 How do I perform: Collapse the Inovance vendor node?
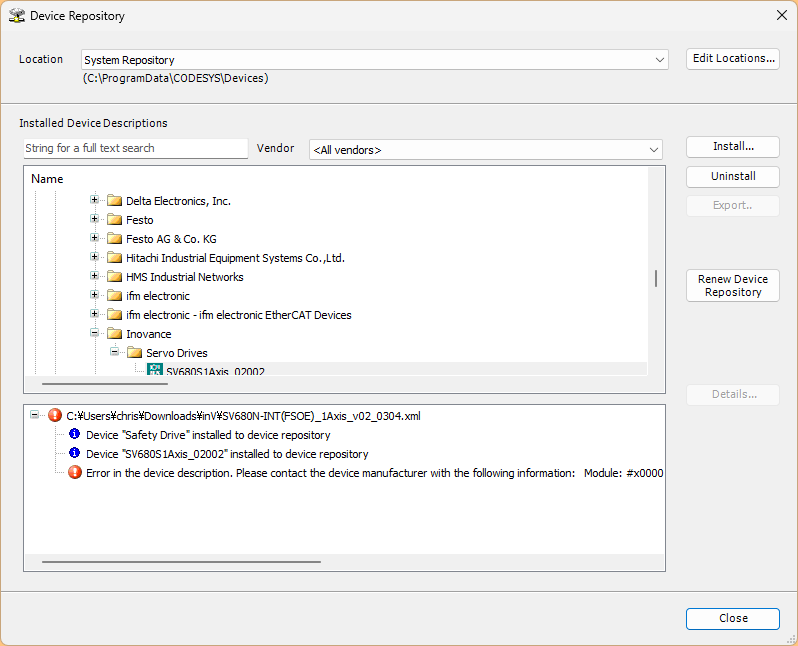94,332
